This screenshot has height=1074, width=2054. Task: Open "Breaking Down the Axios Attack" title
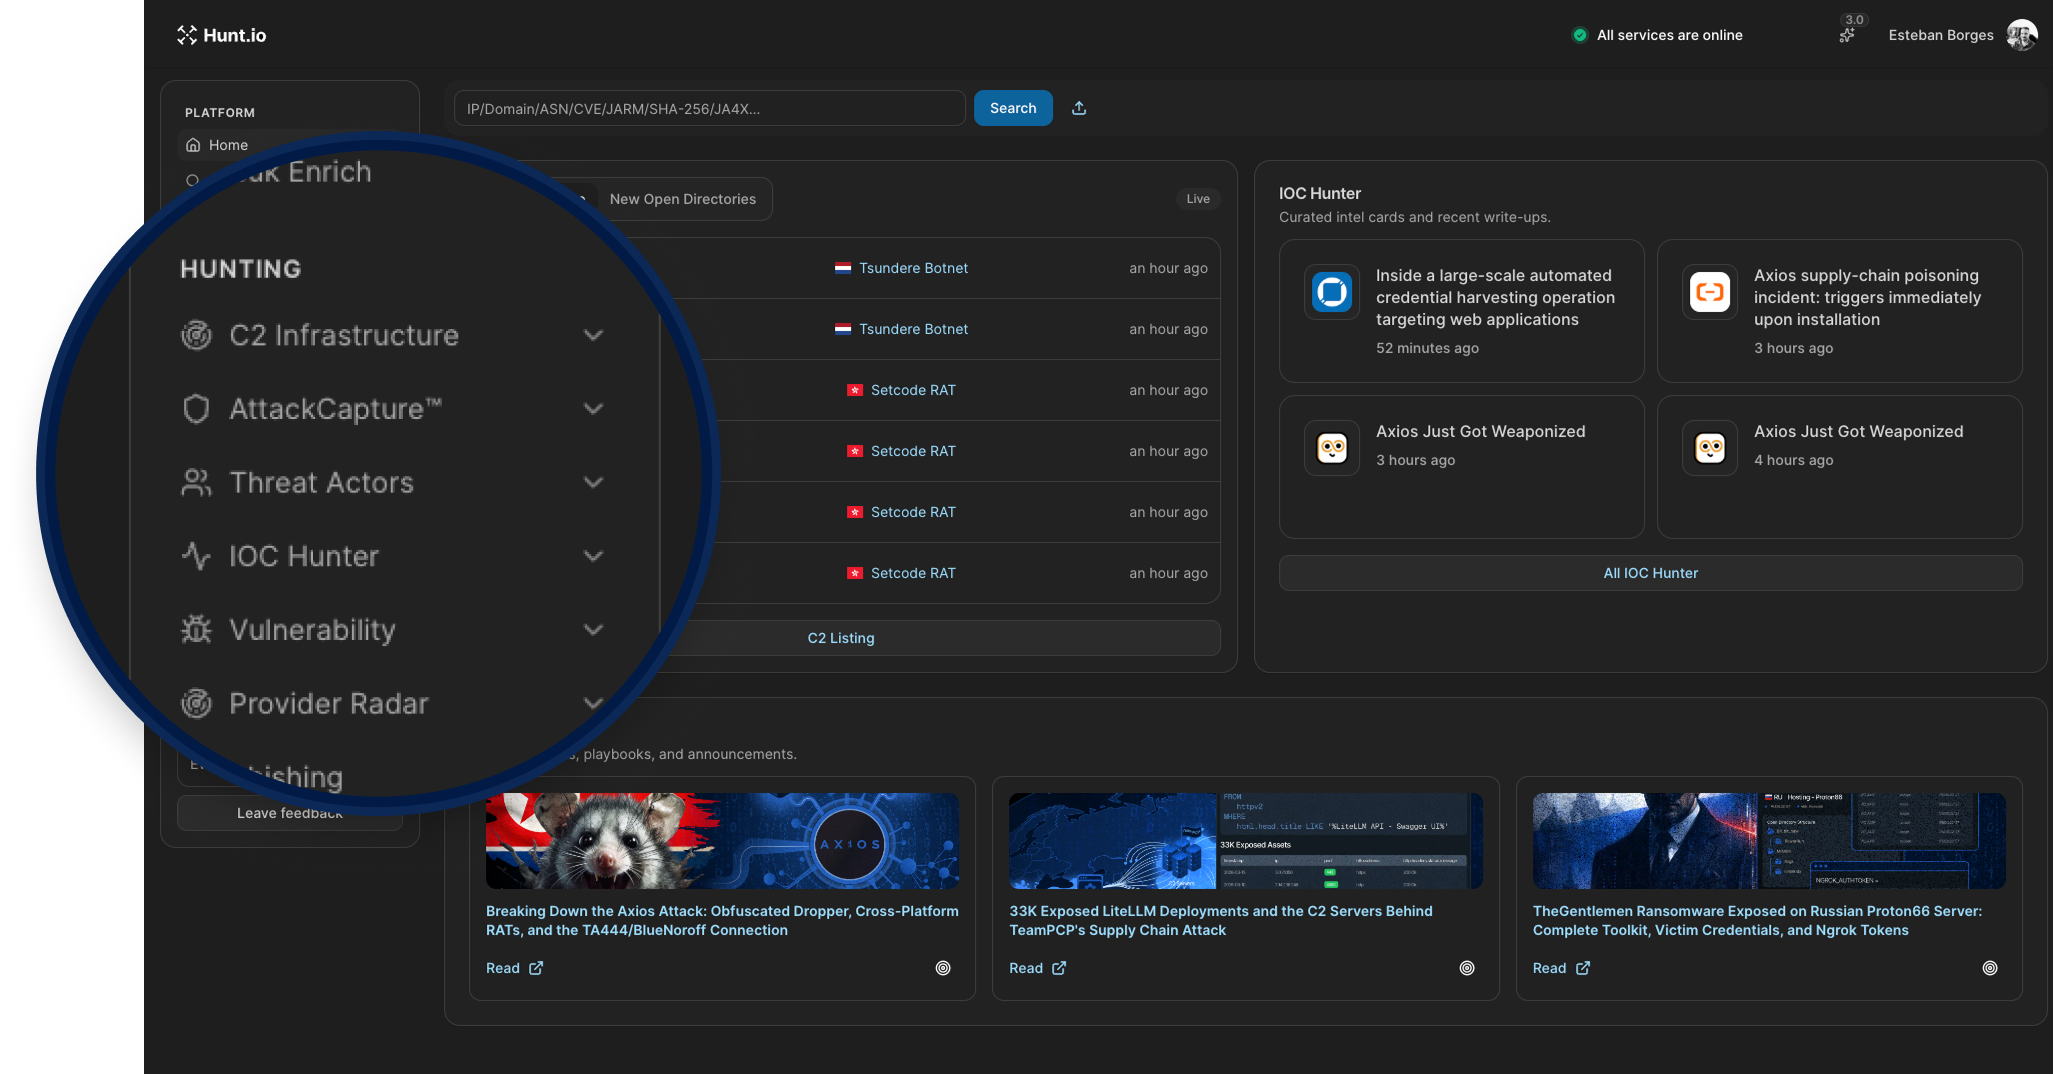click(x=722, y=921)
